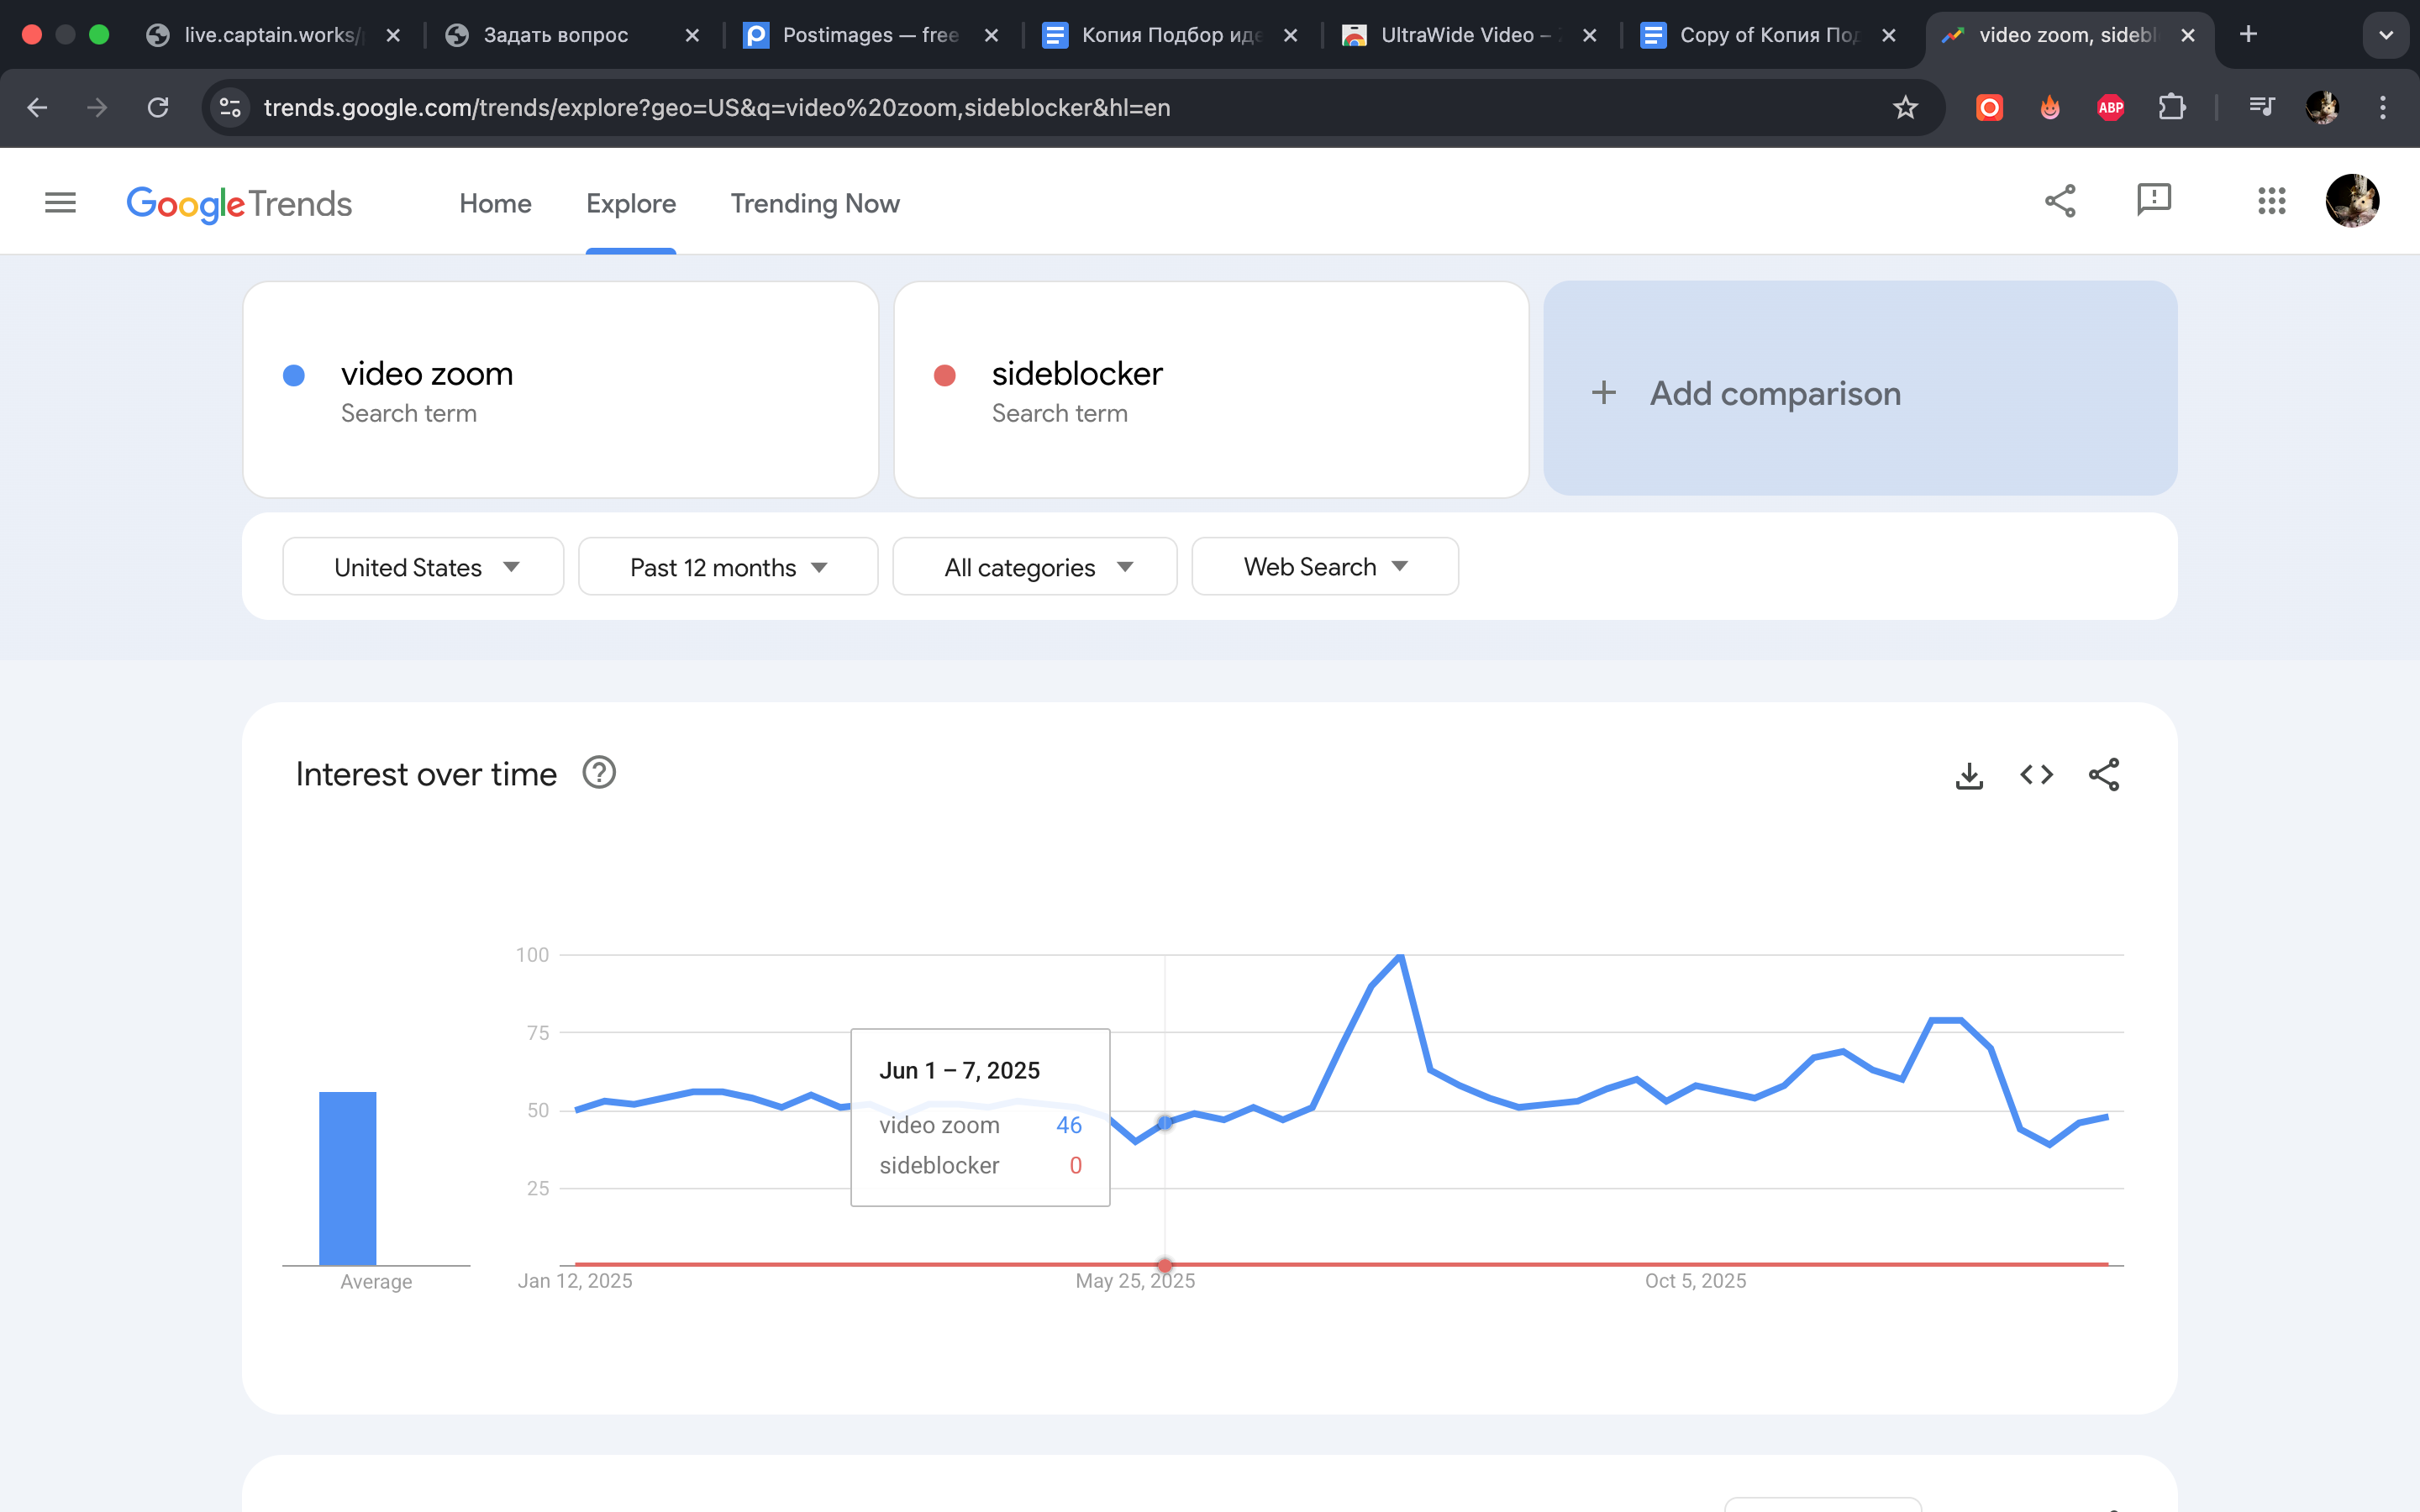2420x1512 pixels.
Task: Expand the United States region dropdown
Action: 423,567
